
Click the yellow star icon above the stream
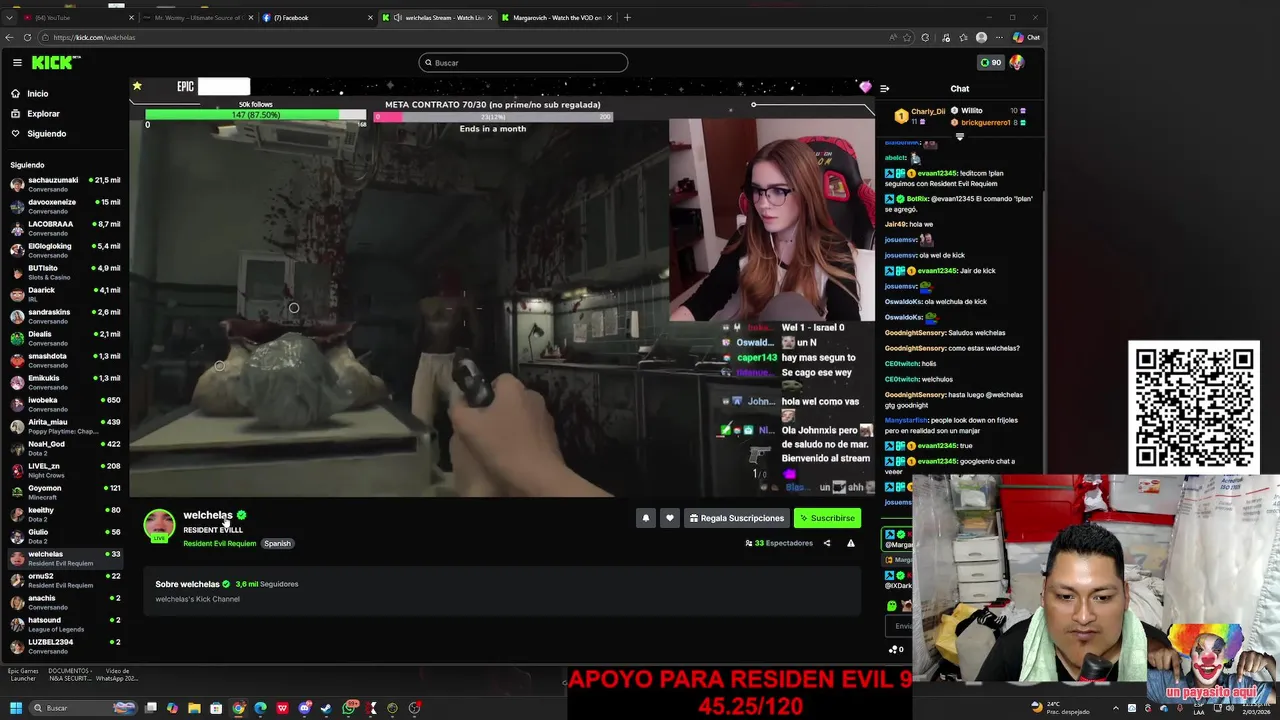pos(137,86)
